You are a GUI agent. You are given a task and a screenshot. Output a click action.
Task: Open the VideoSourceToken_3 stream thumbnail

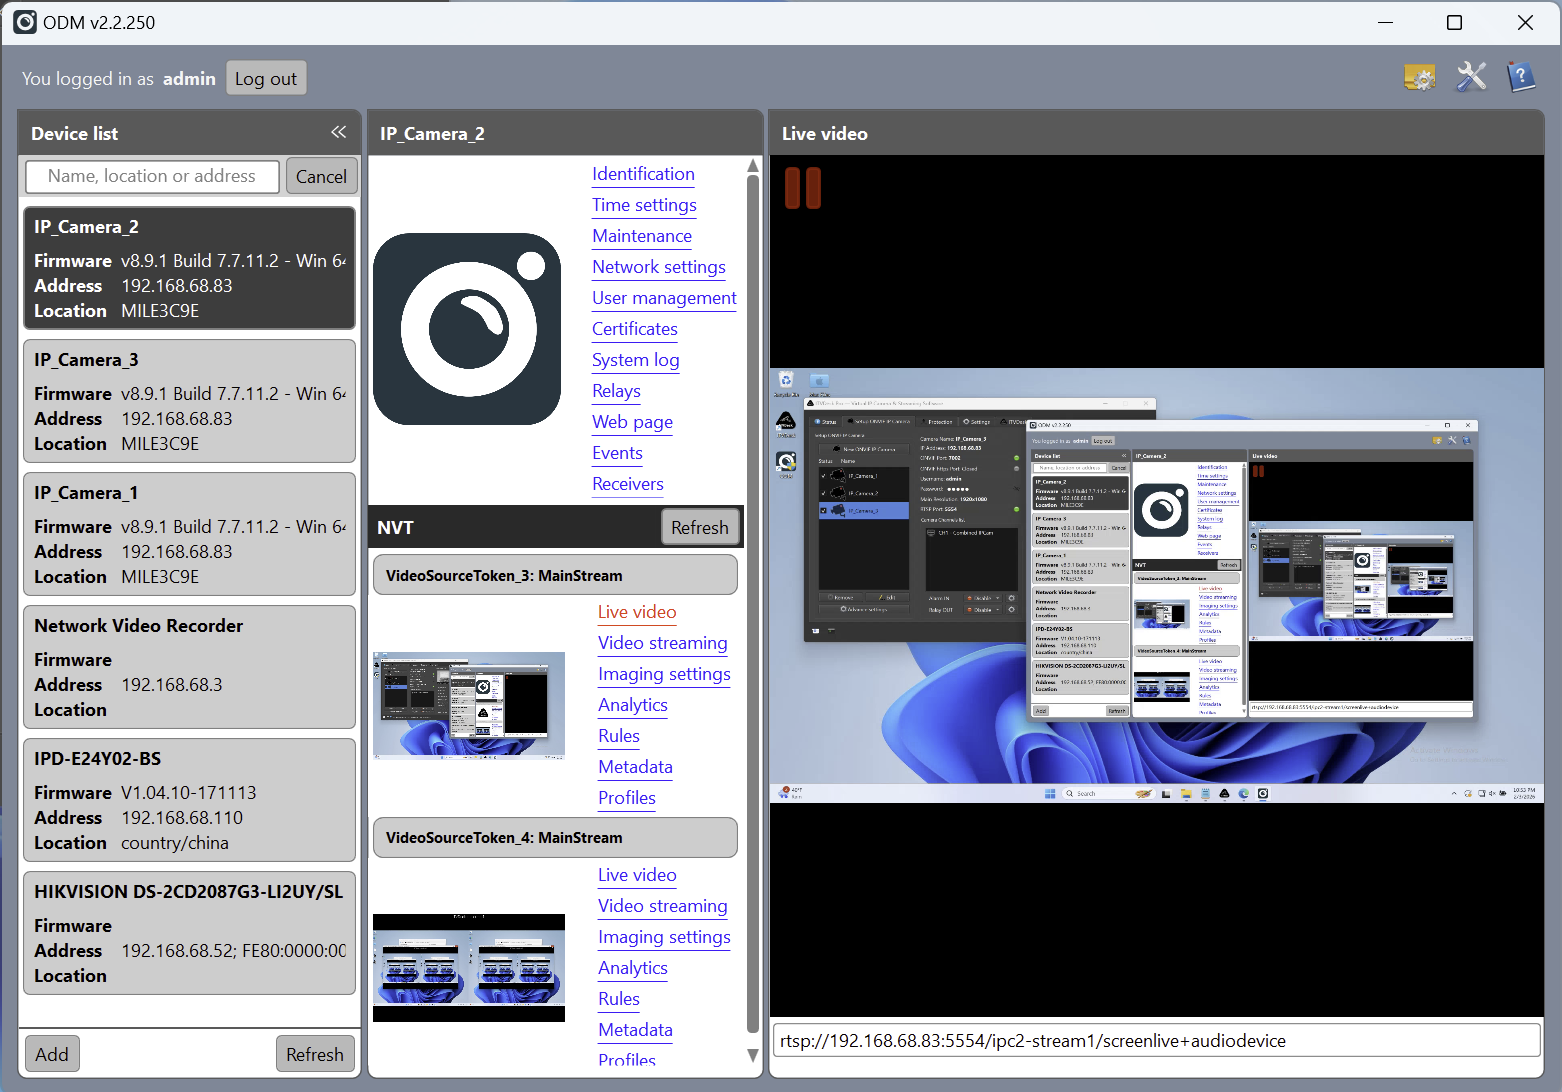[468, 705]
